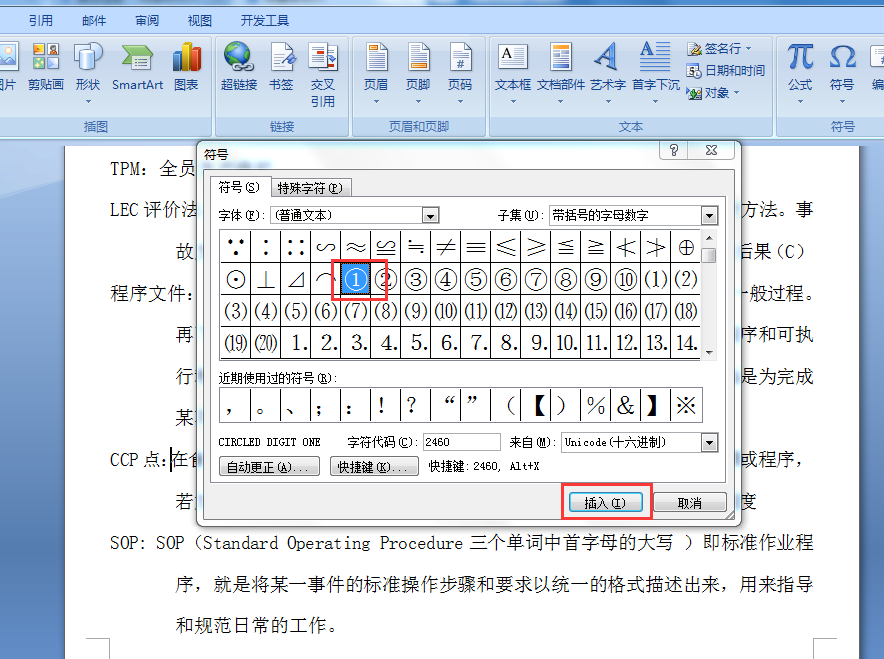Open the Page Number (页码) menu
Image resolution: width=884 pixels, height=659 pixels.
(460, 73)
